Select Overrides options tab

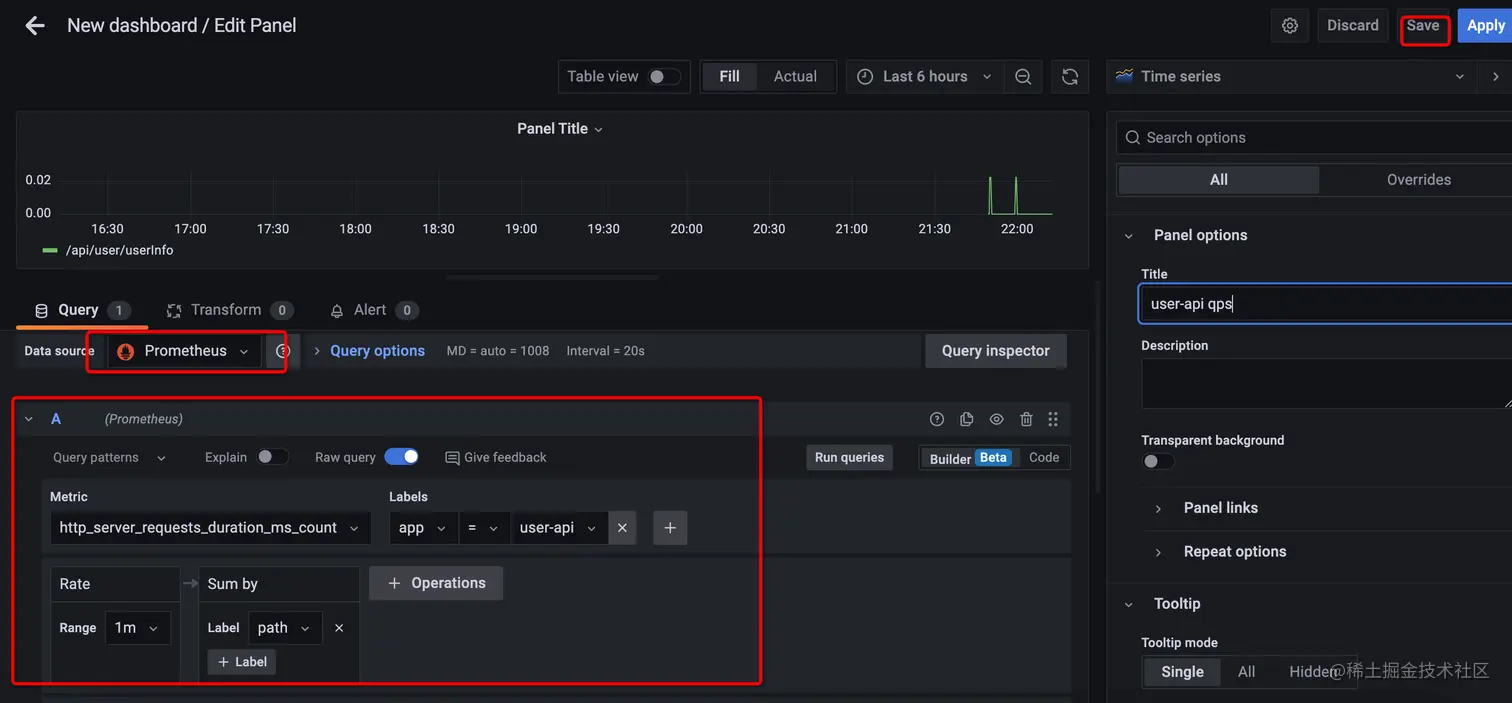click(1418, 180)
